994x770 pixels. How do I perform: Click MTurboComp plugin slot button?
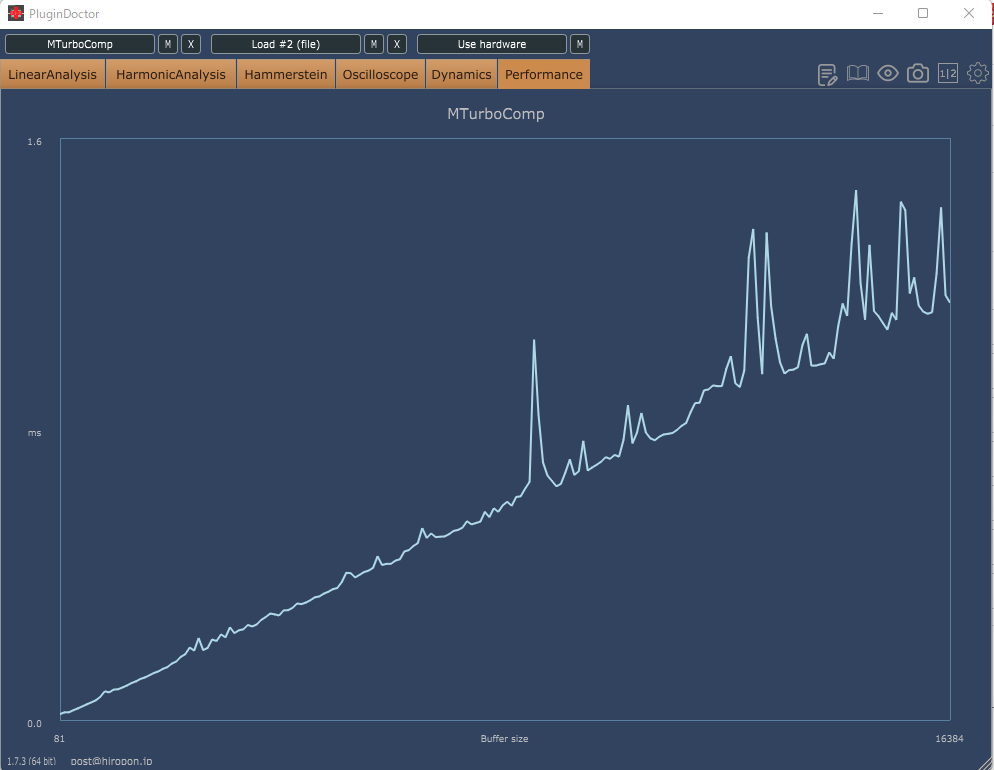click(80, 44)
